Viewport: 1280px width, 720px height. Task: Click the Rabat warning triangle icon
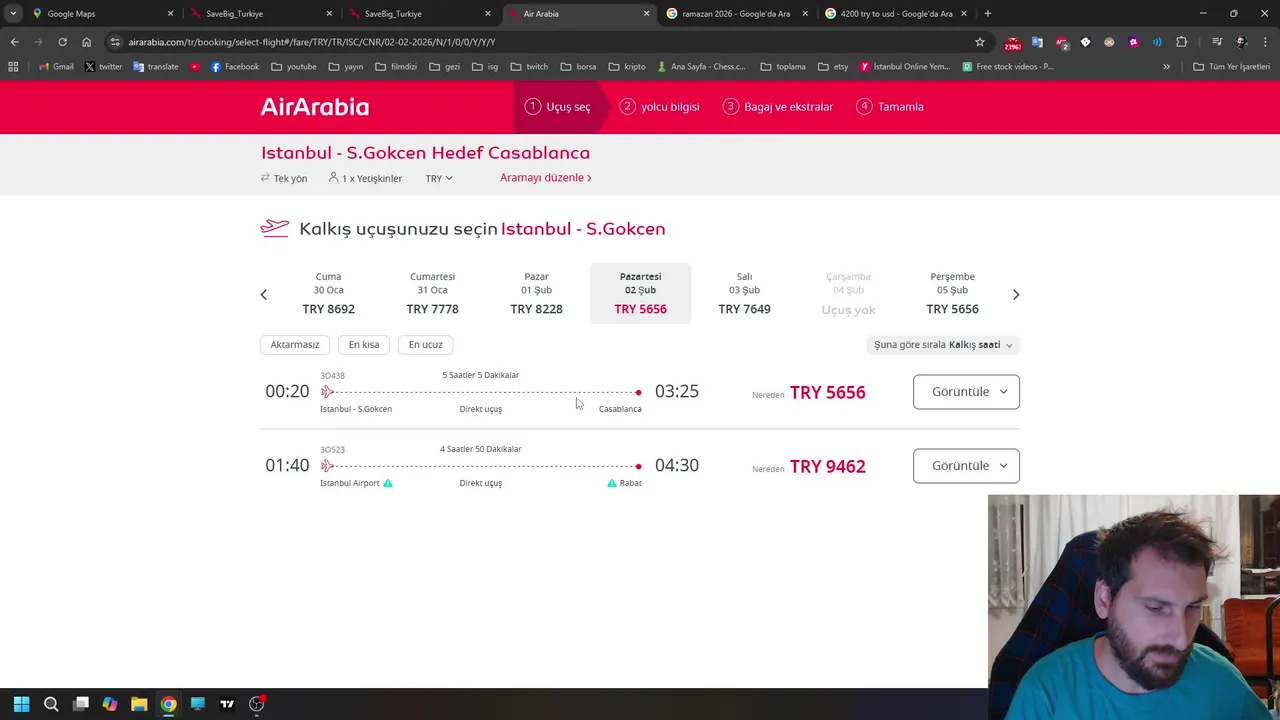pos(612,483)
